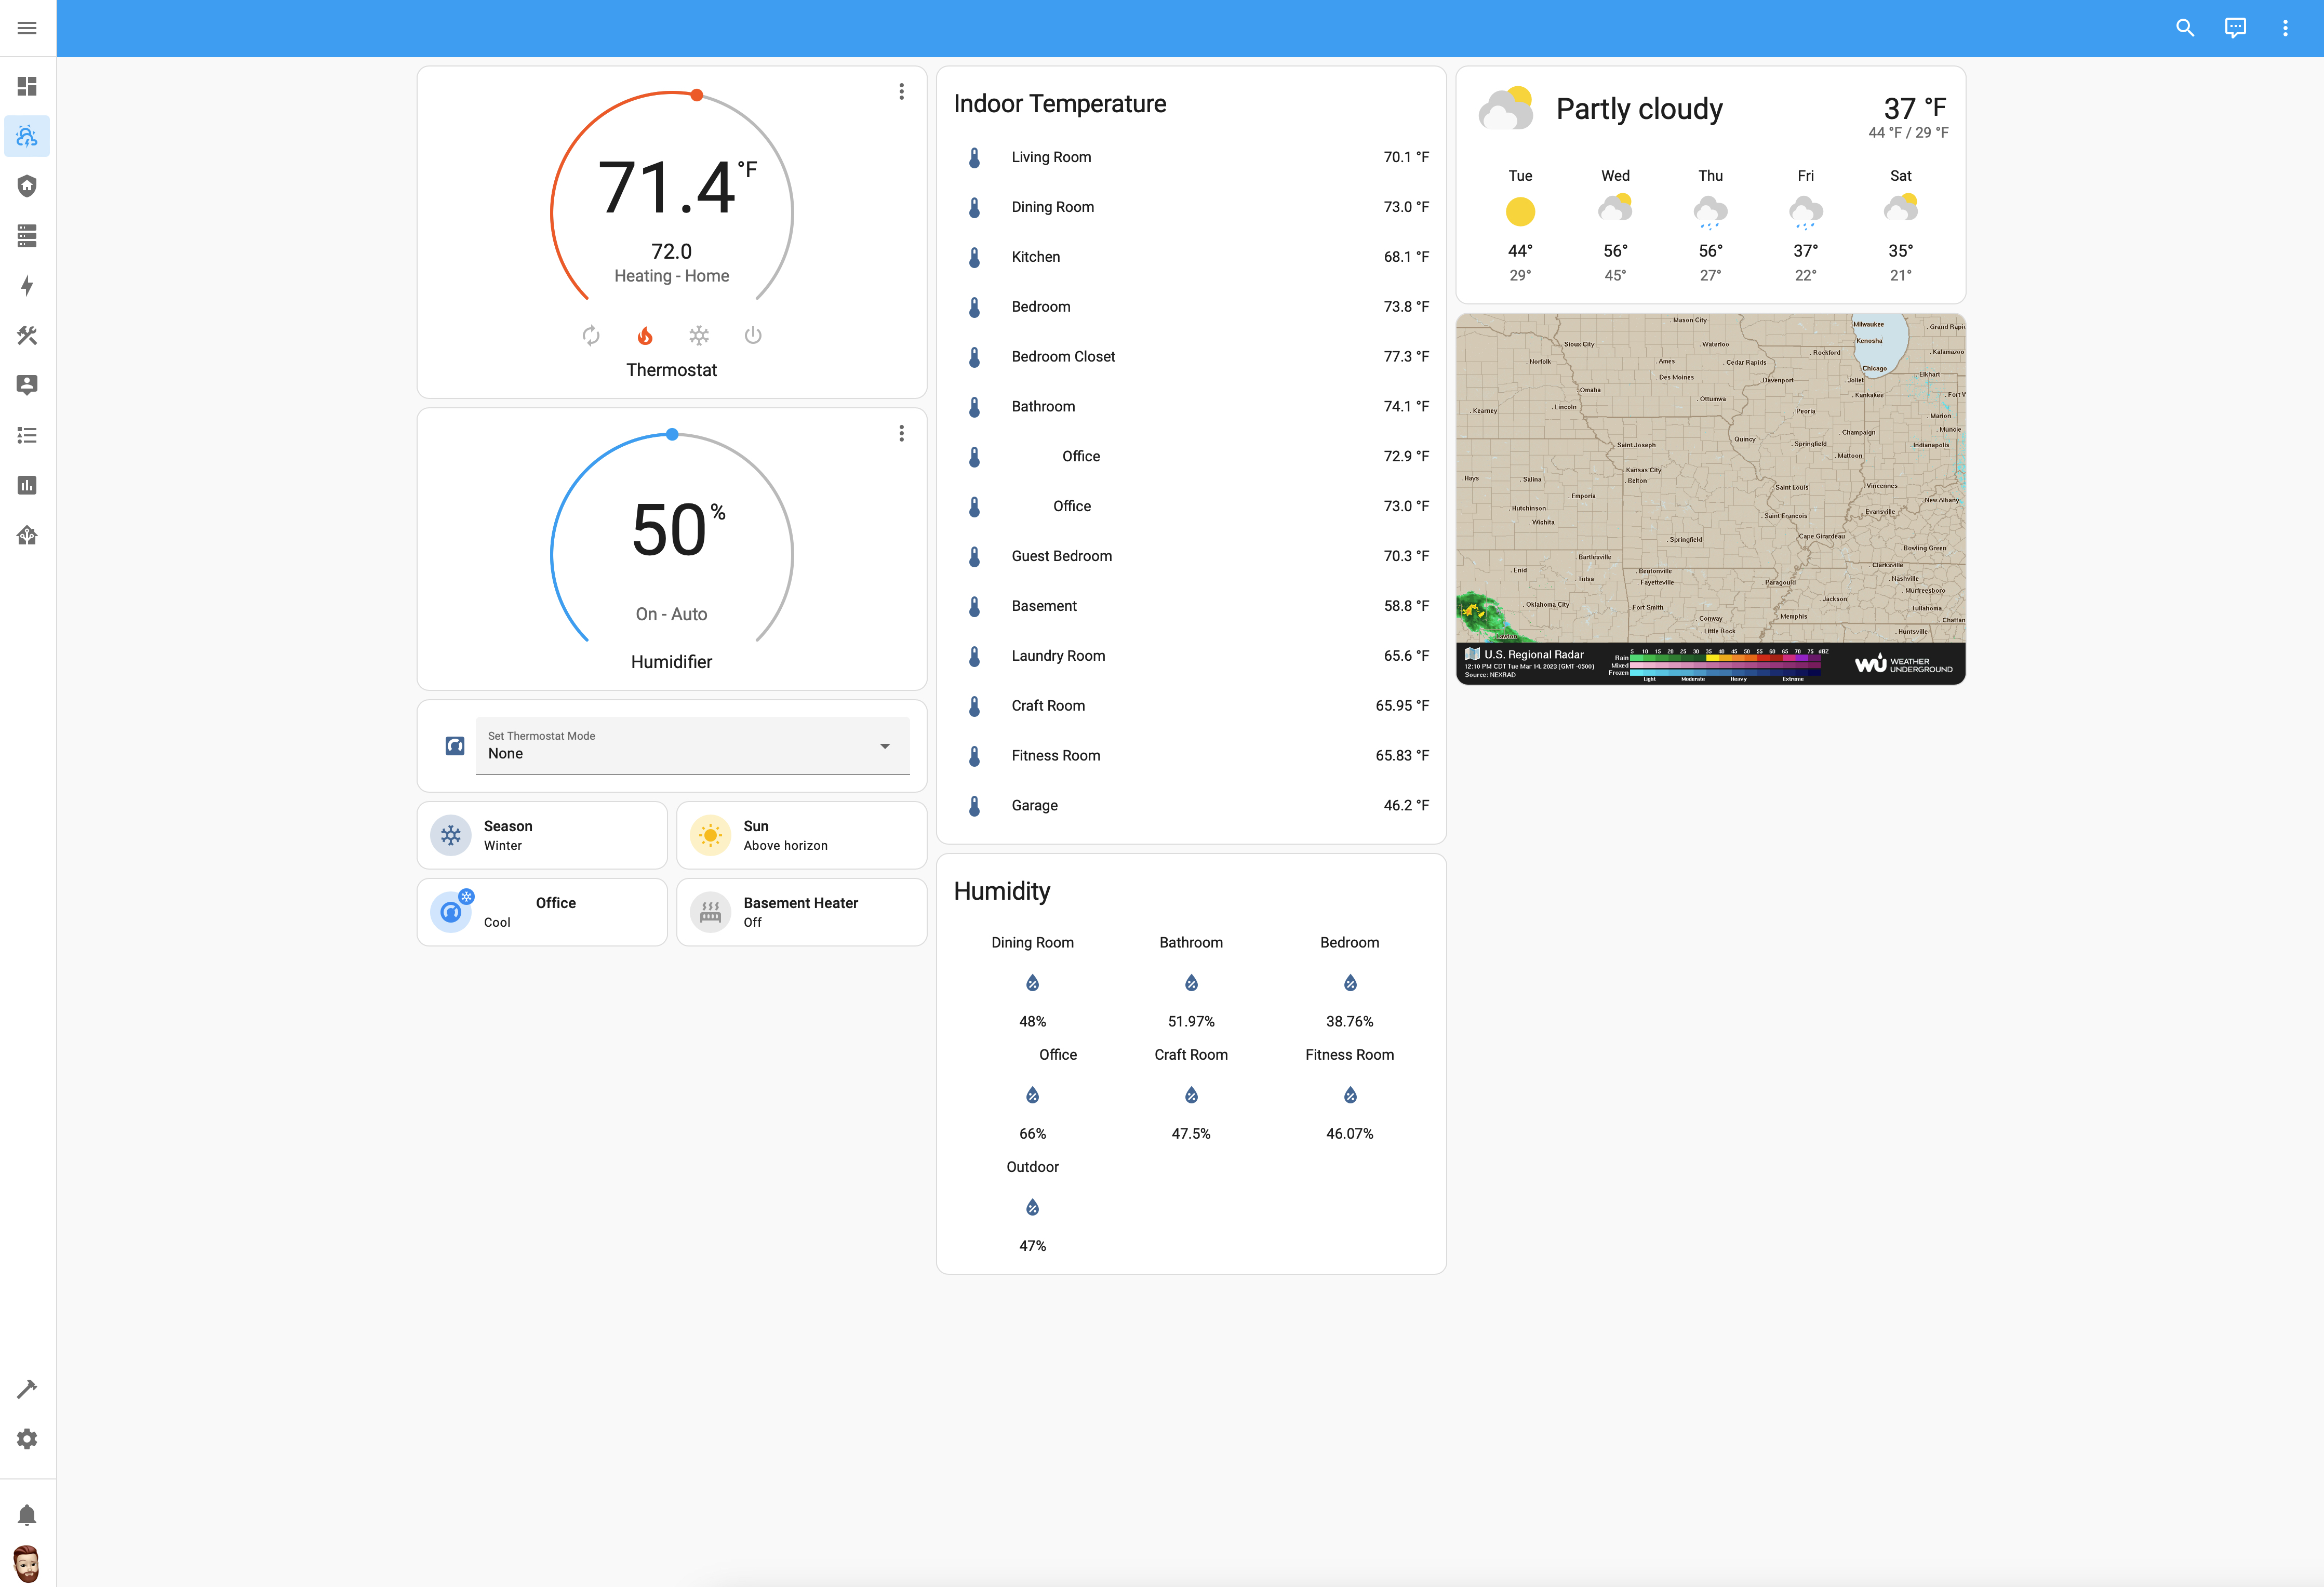Open Settings gear in sidebar
Viewport: 2324px width, 1587px height.
pos(27,1438)
